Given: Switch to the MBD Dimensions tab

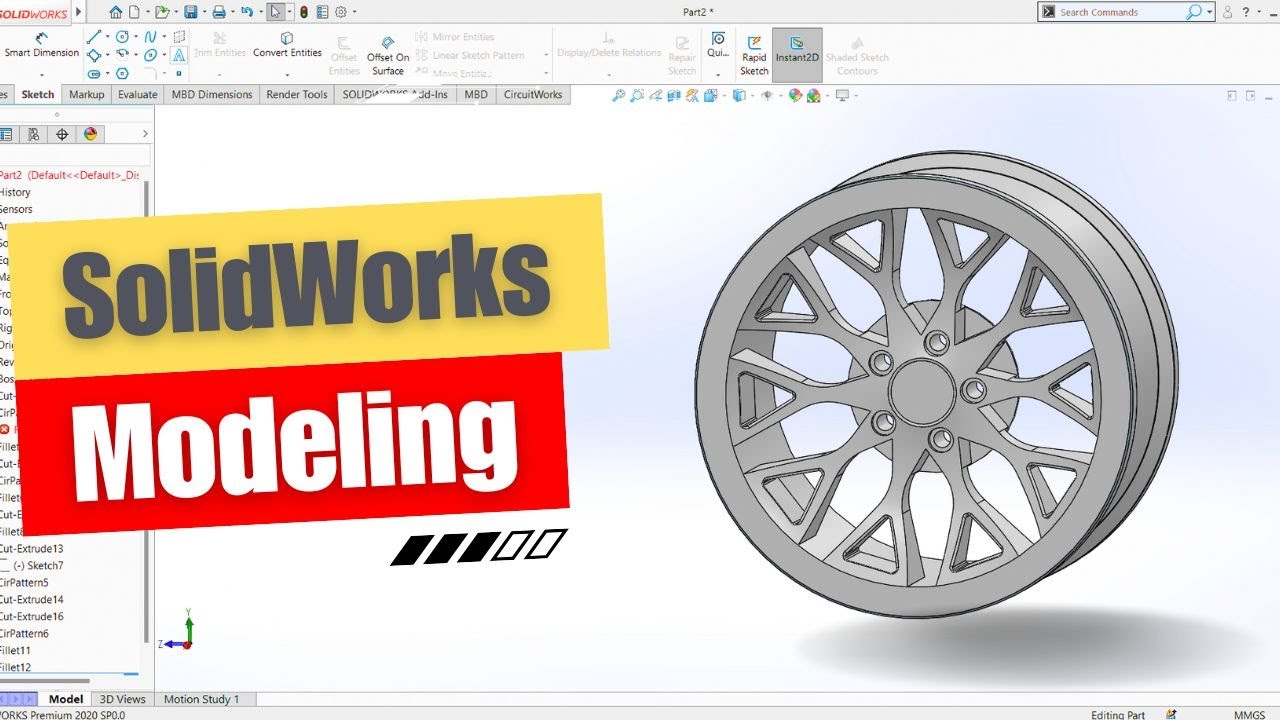Looking at the screenshot, I should point(212,95).
